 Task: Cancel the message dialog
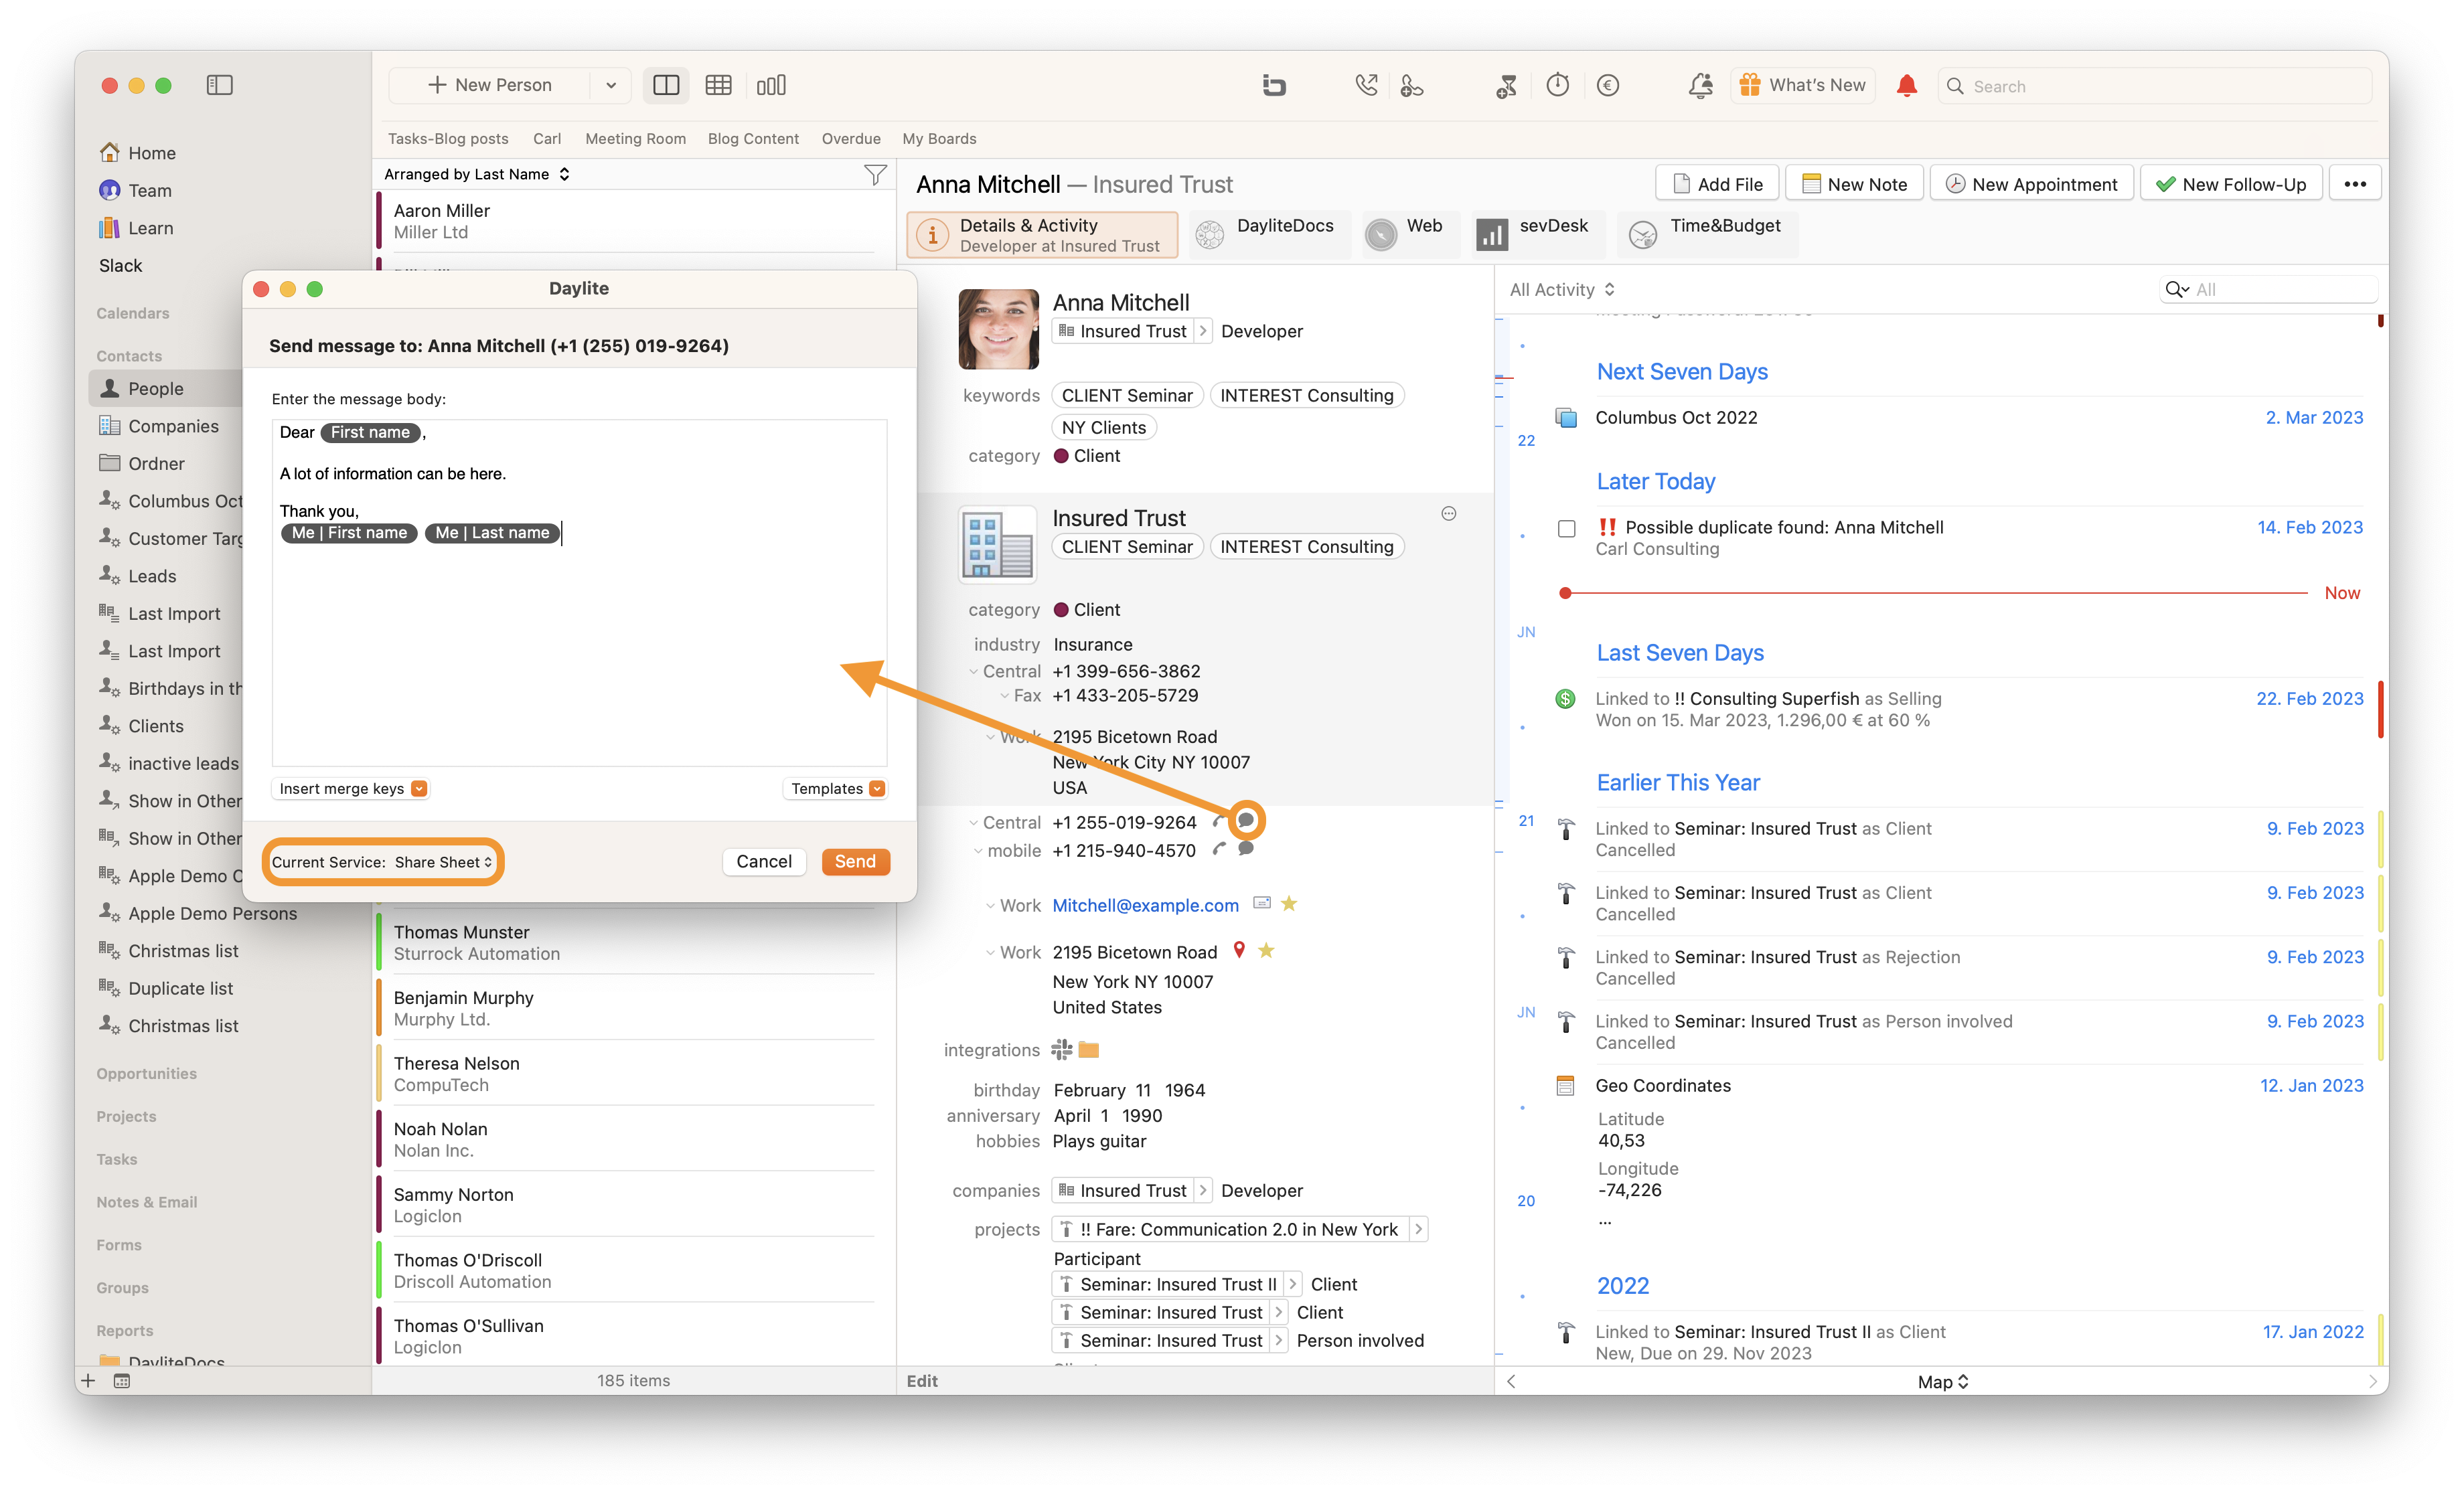click(x=763, y=861)
